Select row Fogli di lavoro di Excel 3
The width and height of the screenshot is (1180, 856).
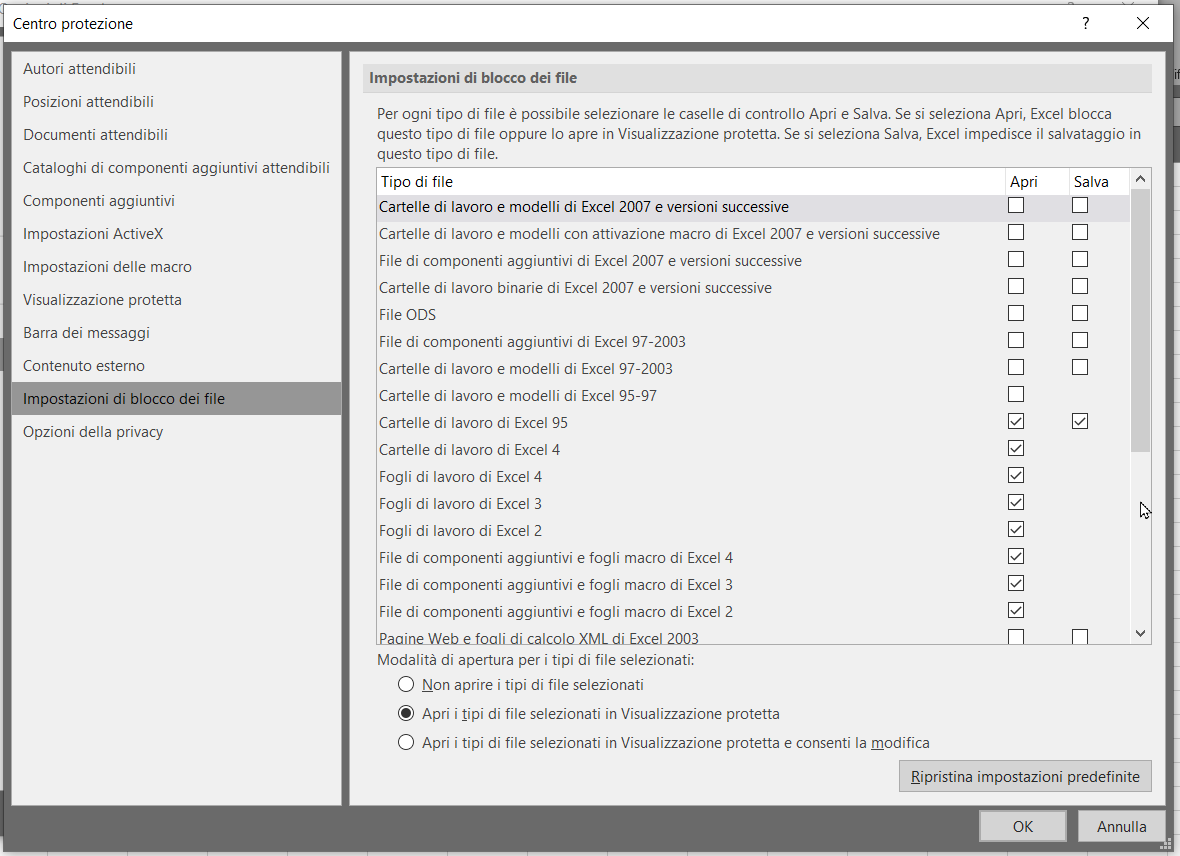pyautogui.click(x=753, y=504)
